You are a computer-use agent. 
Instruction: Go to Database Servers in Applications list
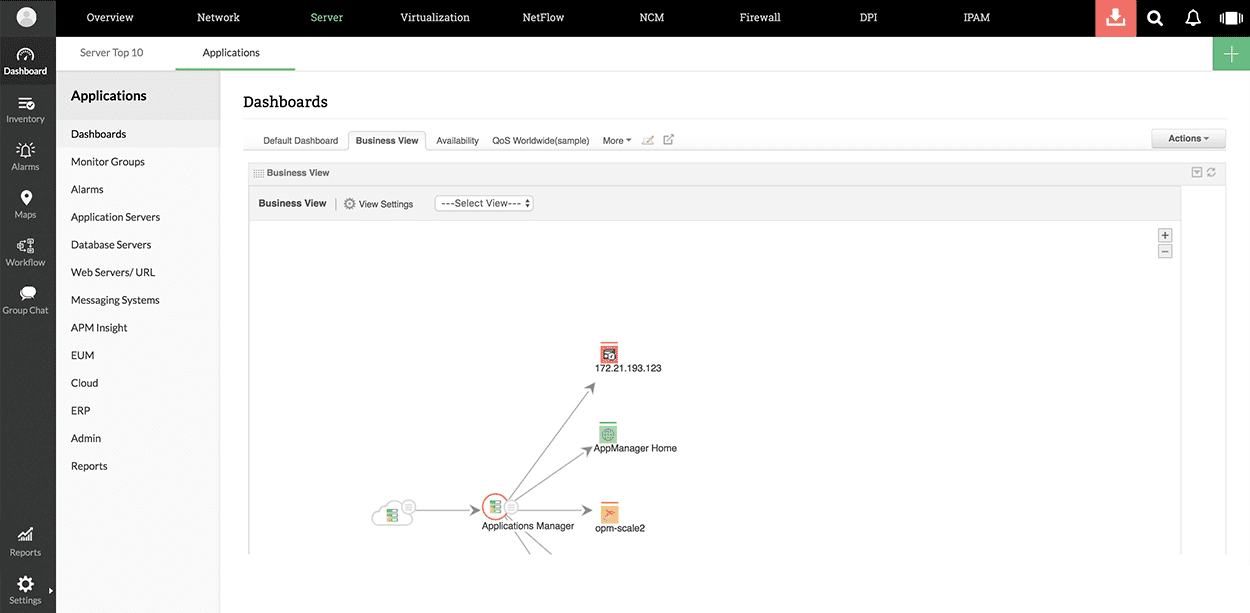tap(111, 245)
